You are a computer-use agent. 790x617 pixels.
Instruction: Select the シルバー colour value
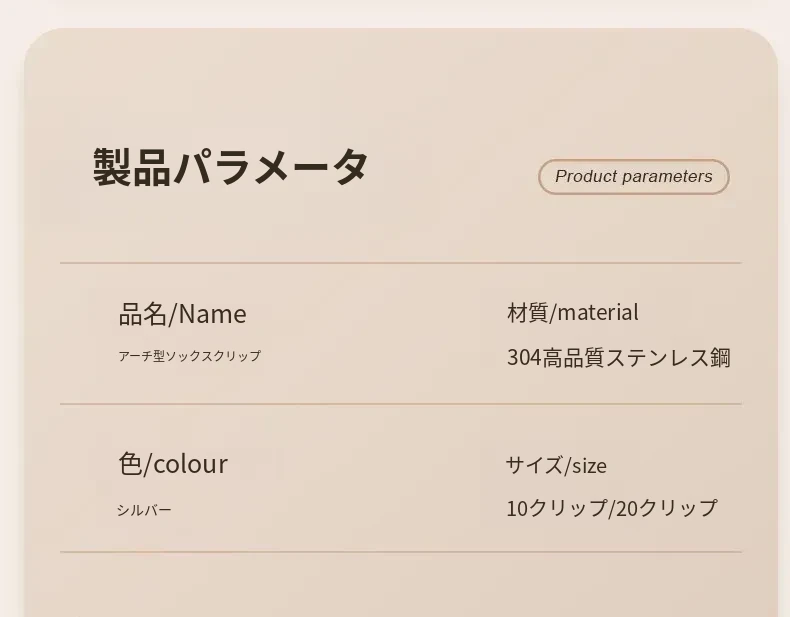144,510
